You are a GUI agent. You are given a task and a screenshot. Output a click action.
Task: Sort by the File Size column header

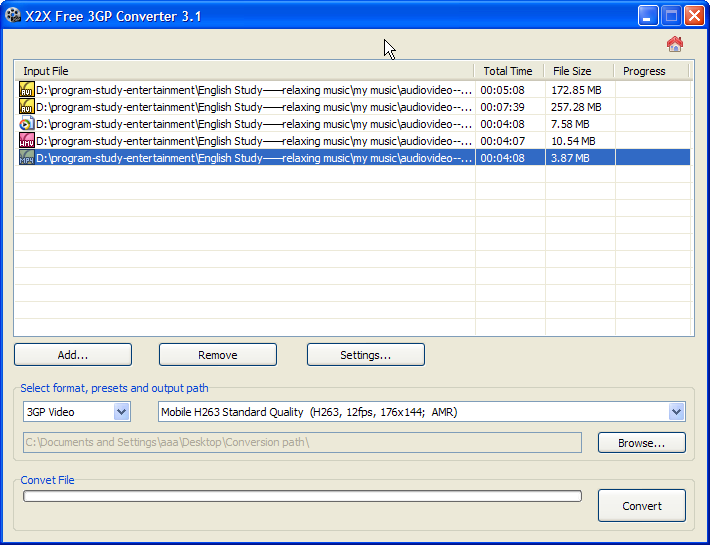[x=579, y=71]
